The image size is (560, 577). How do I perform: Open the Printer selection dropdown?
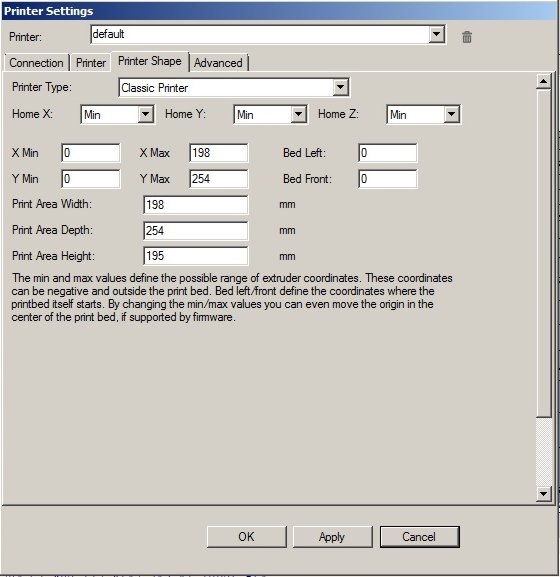tap(436, 34)
